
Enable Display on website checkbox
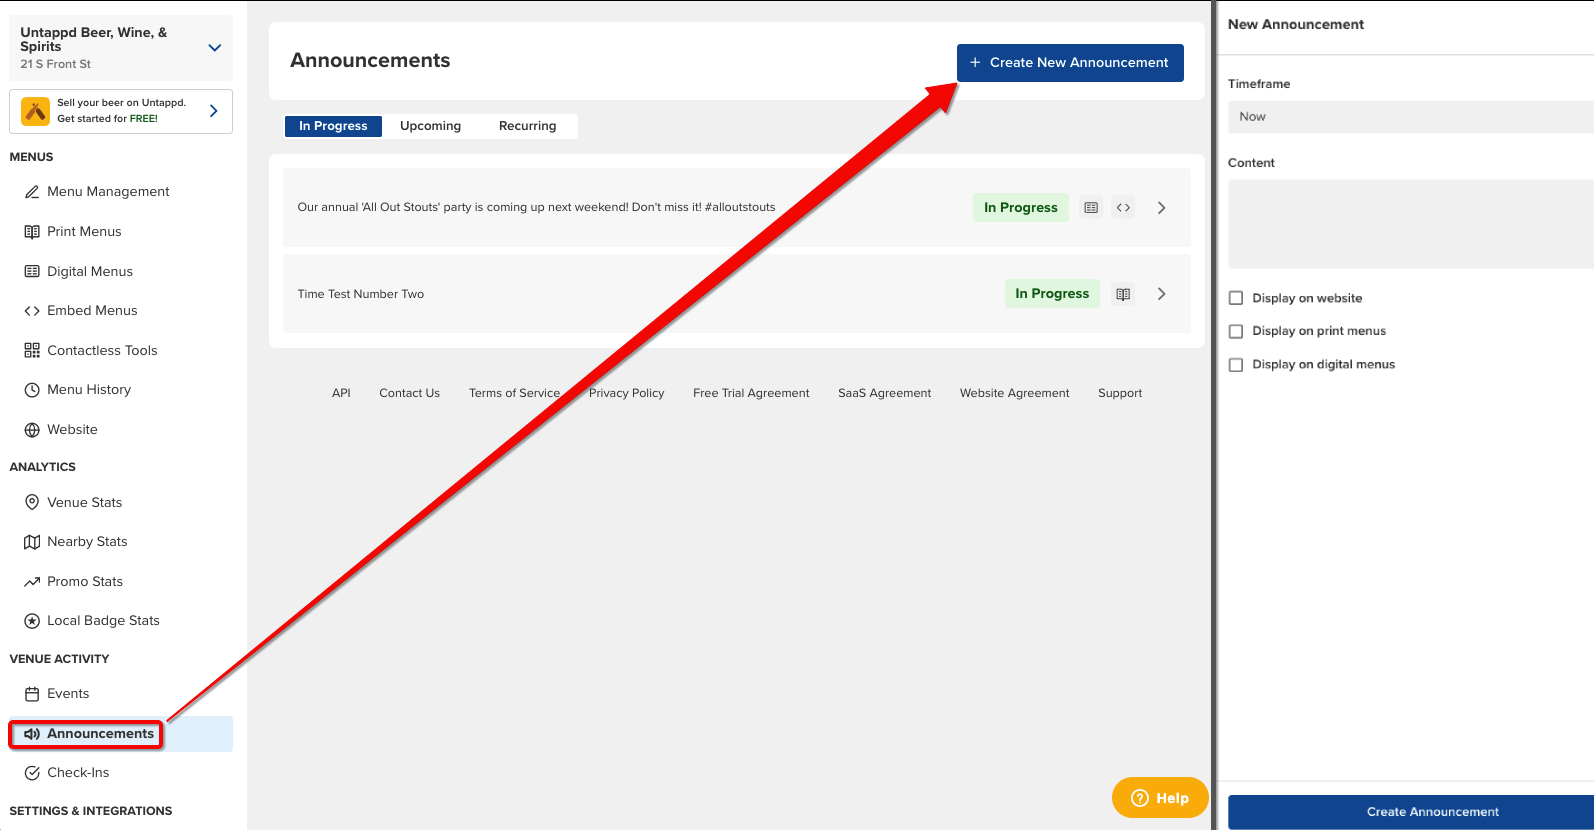1236,298
